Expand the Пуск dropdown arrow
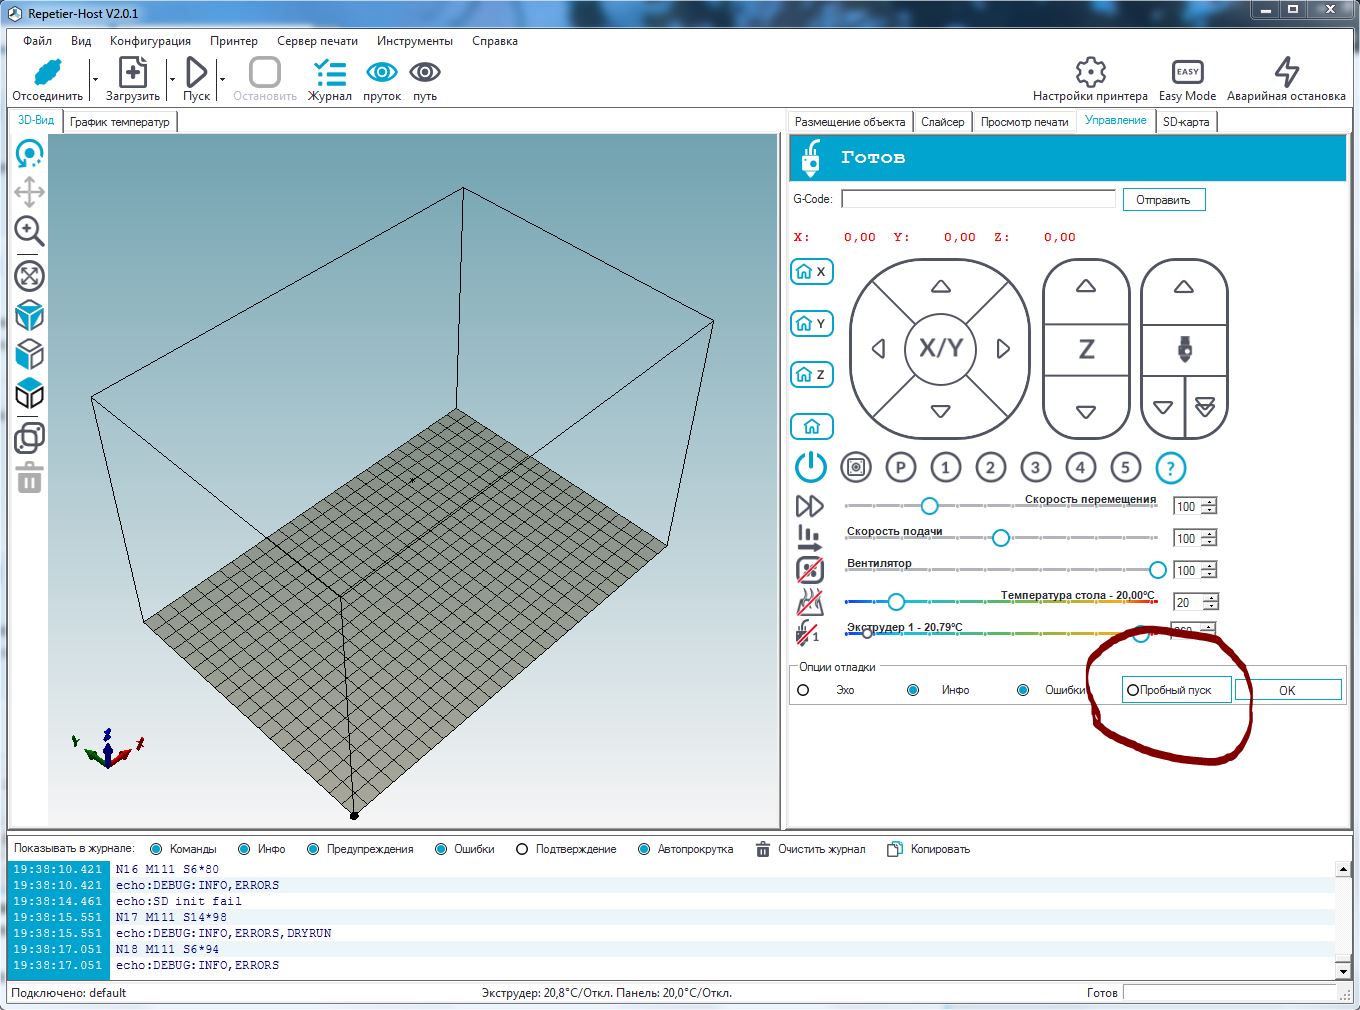Viewport: 1360px width, 1010px height. tap(222, 79)
